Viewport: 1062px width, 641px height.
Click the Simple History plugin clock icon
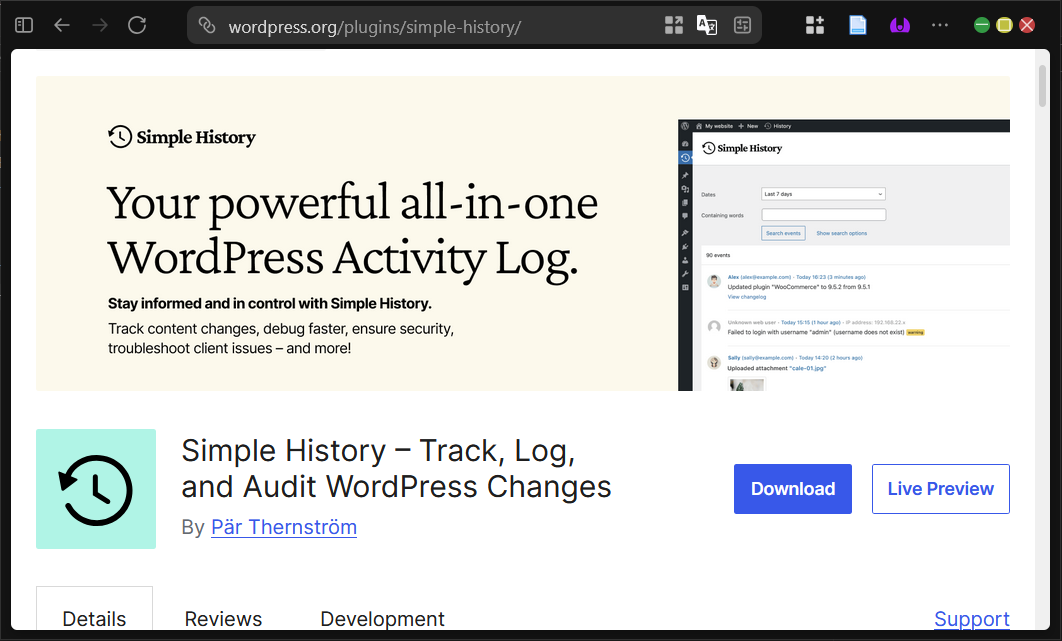[x=96, y=489]
